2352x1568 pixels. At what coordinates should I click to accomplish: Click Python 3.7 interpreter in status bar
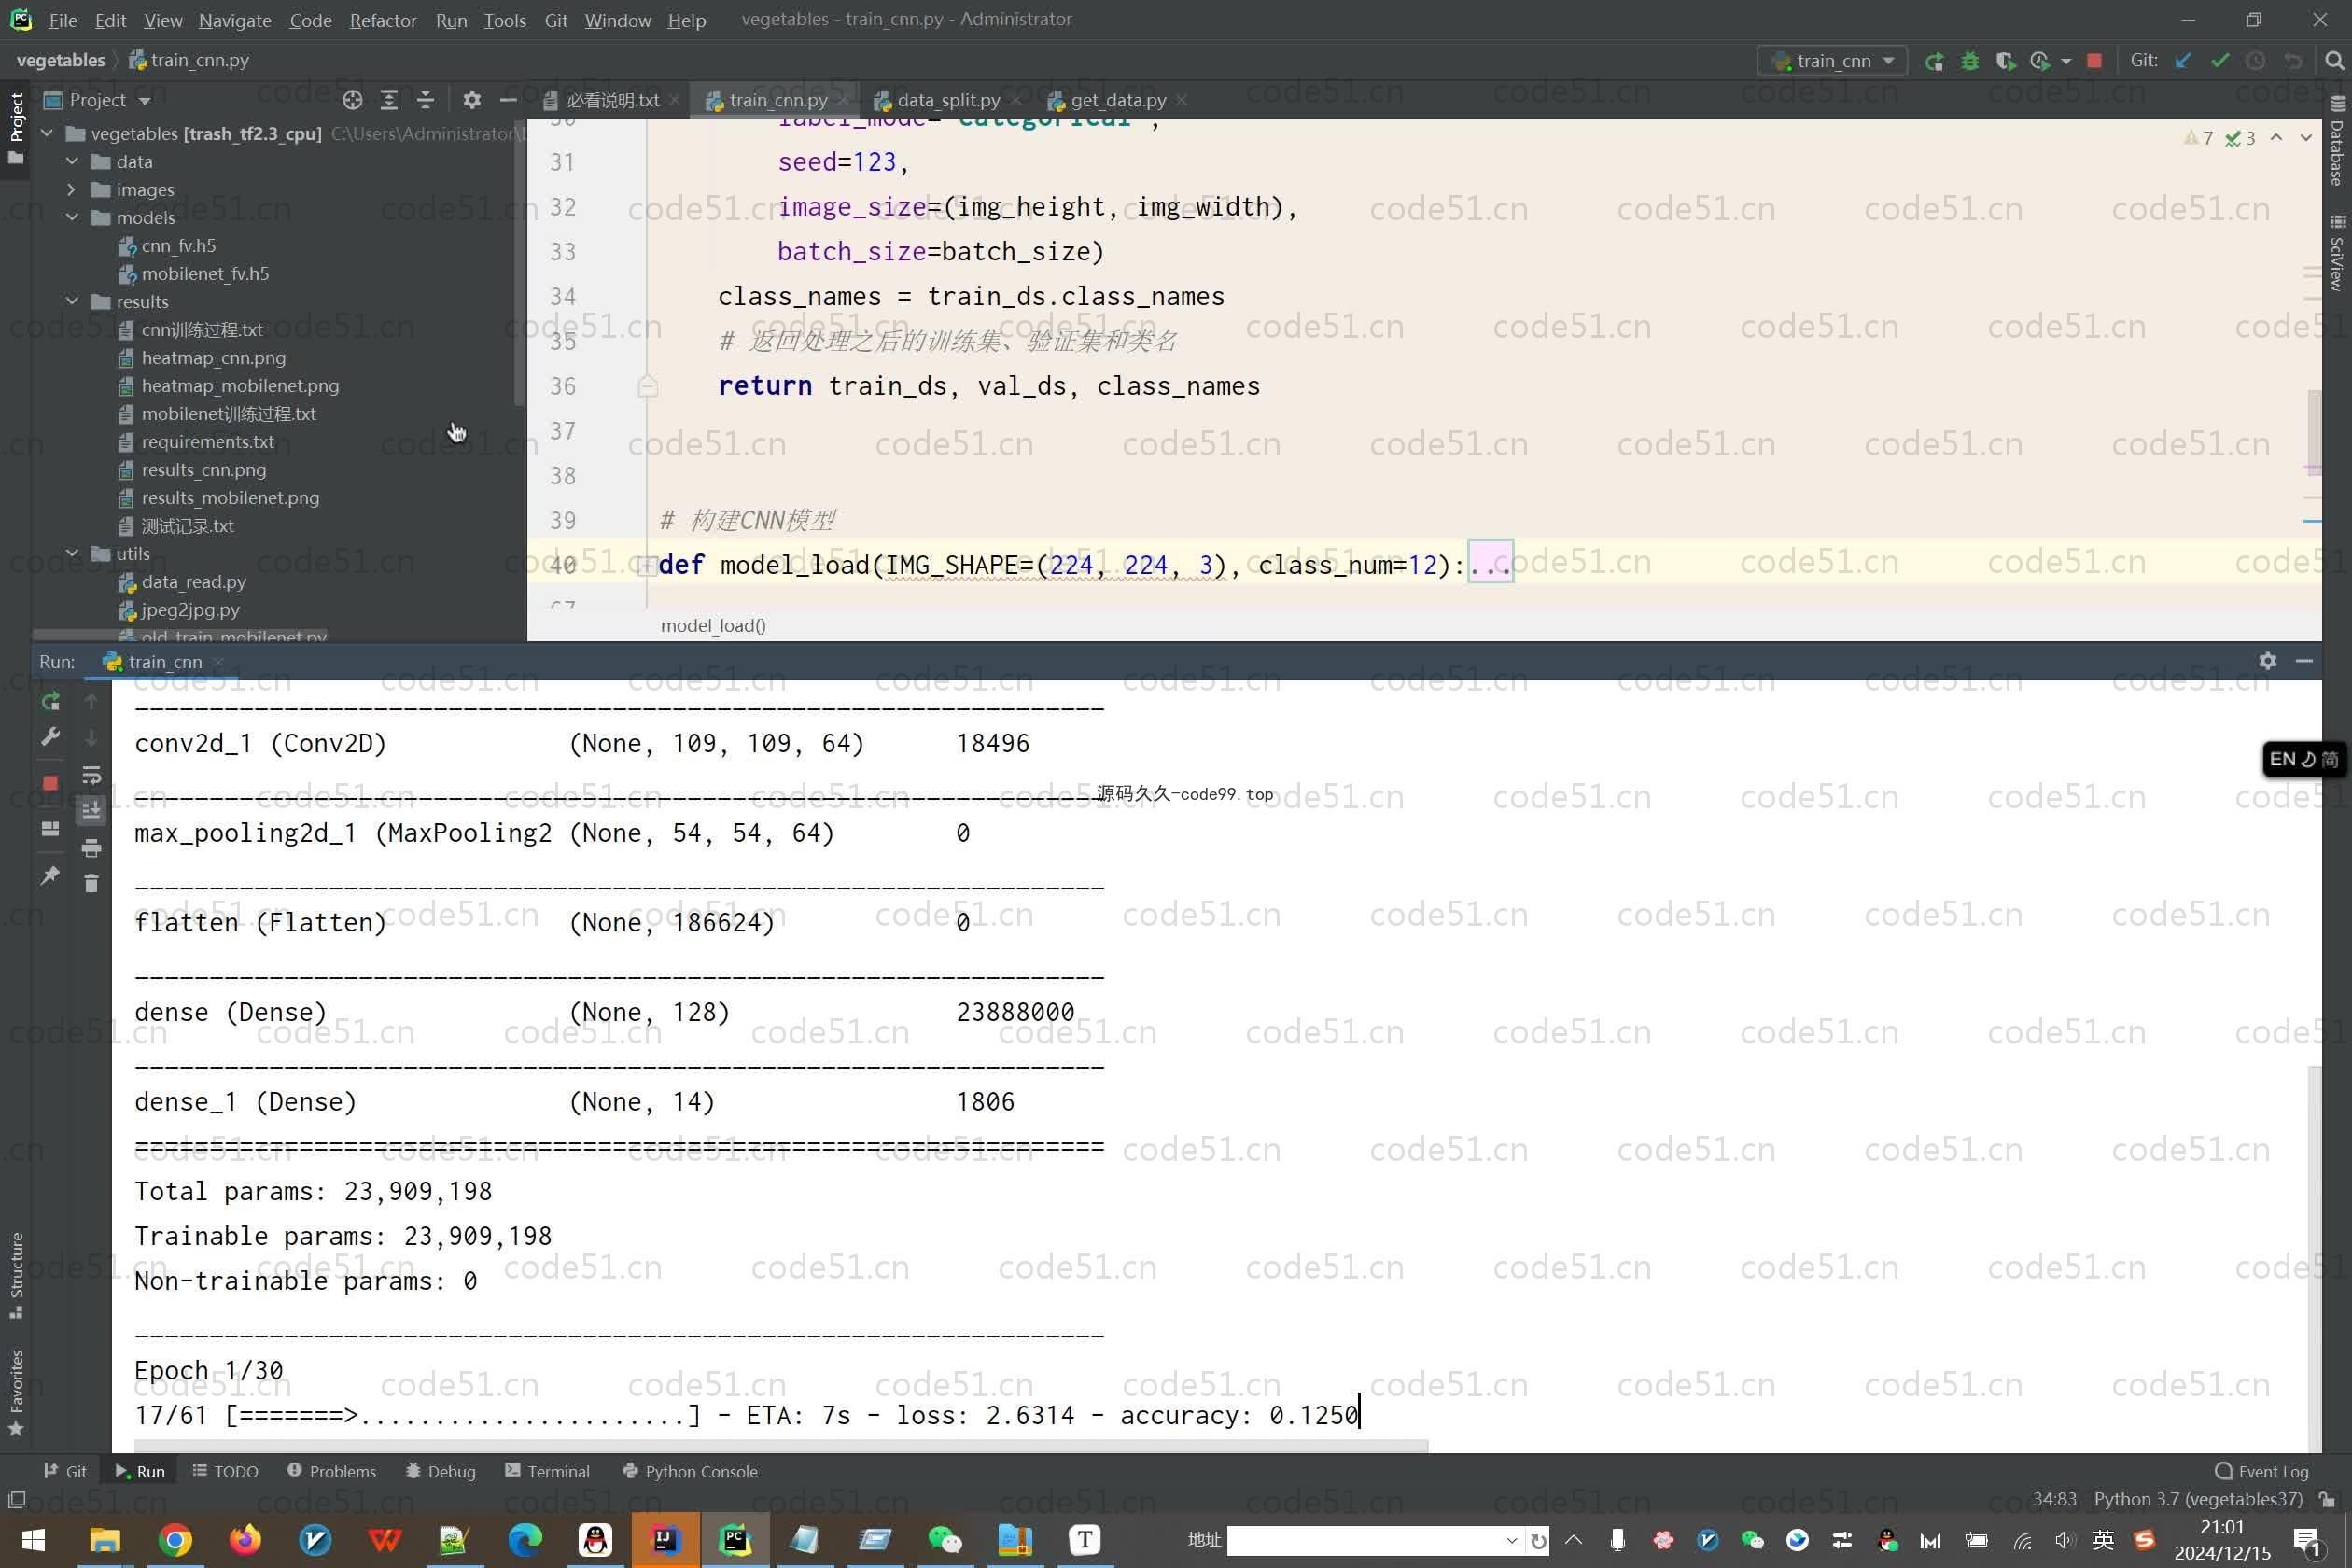2198,1499
